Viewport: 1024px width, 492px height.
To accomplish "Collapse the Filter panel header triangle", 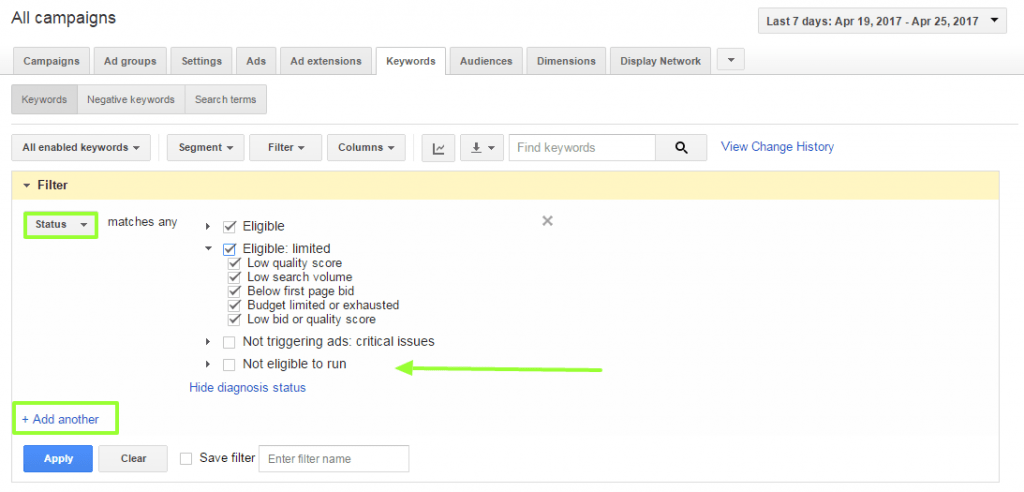I will coord(27,186).
